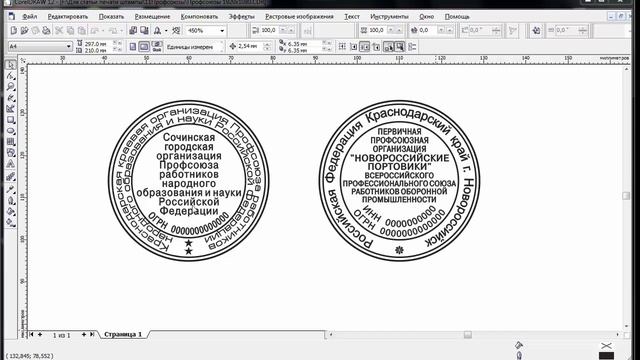Select the Smart Drawing tool
Viewport: 640px width, 360px height.
[11, 109]
